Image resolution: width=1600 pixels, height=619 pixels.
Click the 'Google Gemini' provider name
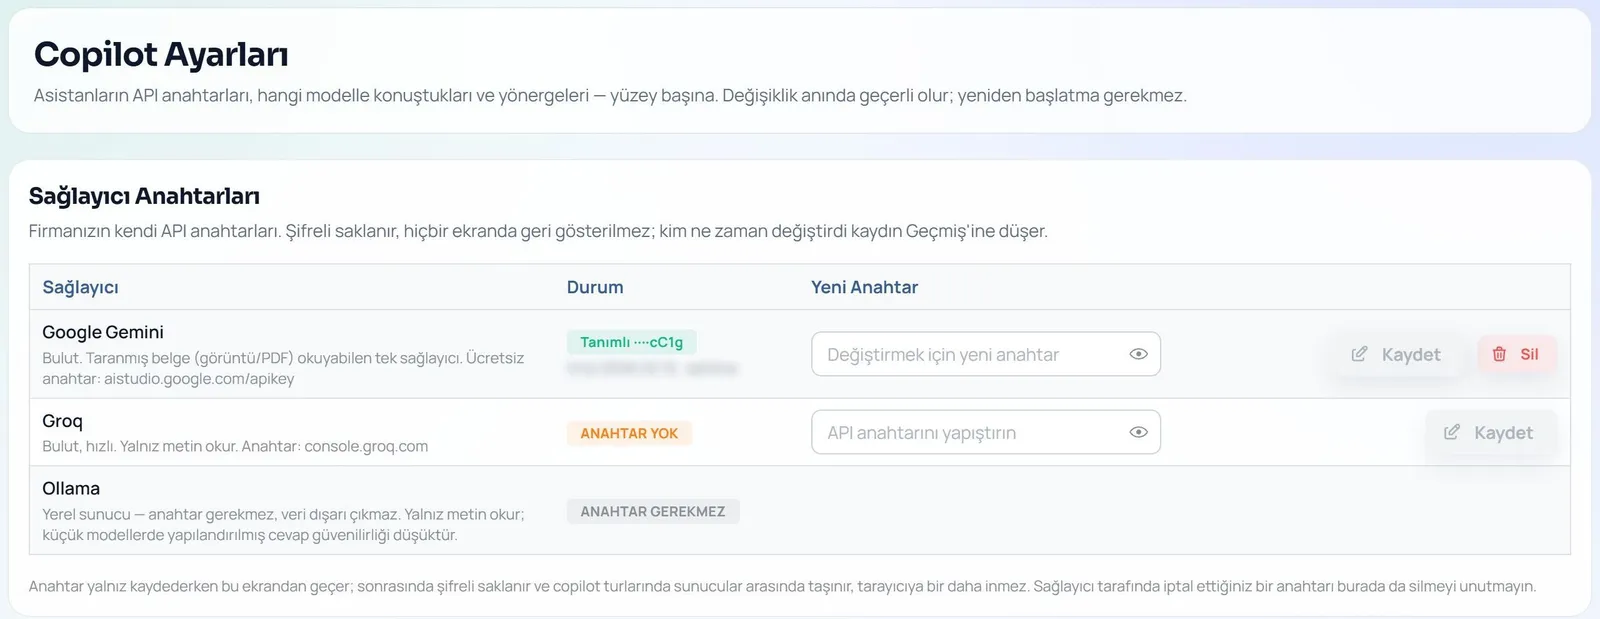[103, 332]
